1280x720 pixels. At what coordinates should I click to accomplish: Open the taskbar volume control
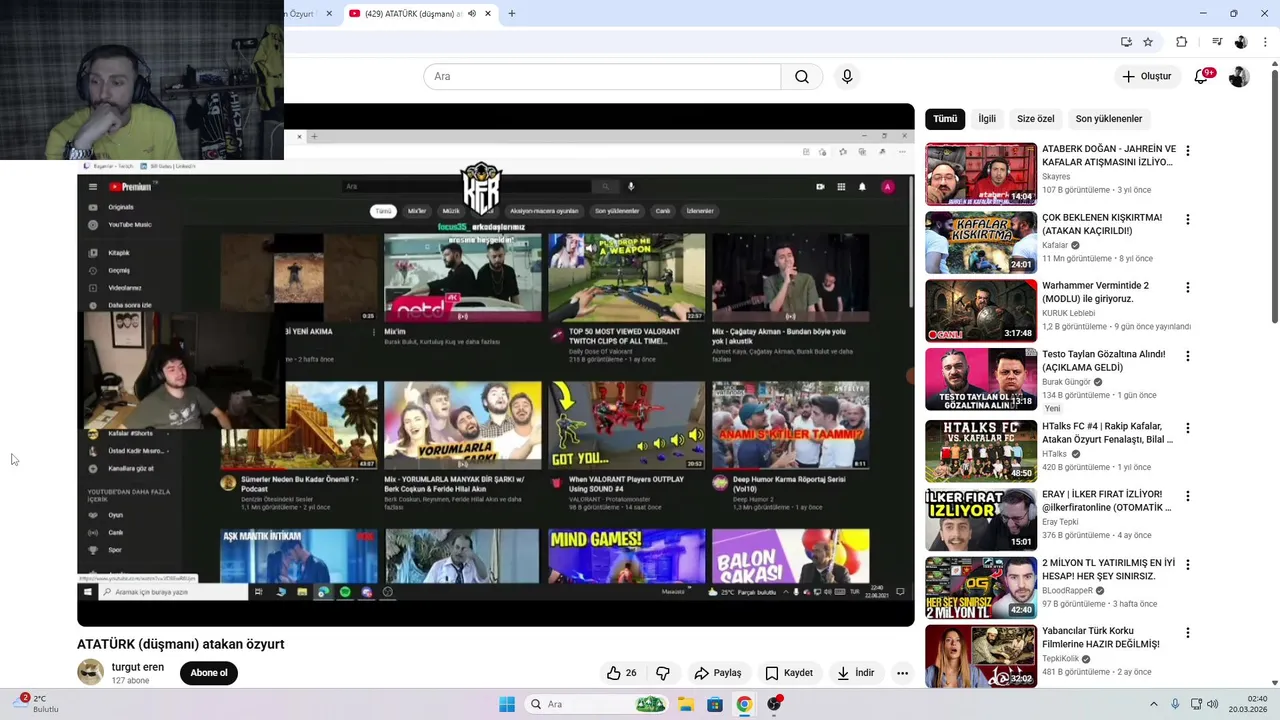pyautogui.click(x=1213, y=704)
